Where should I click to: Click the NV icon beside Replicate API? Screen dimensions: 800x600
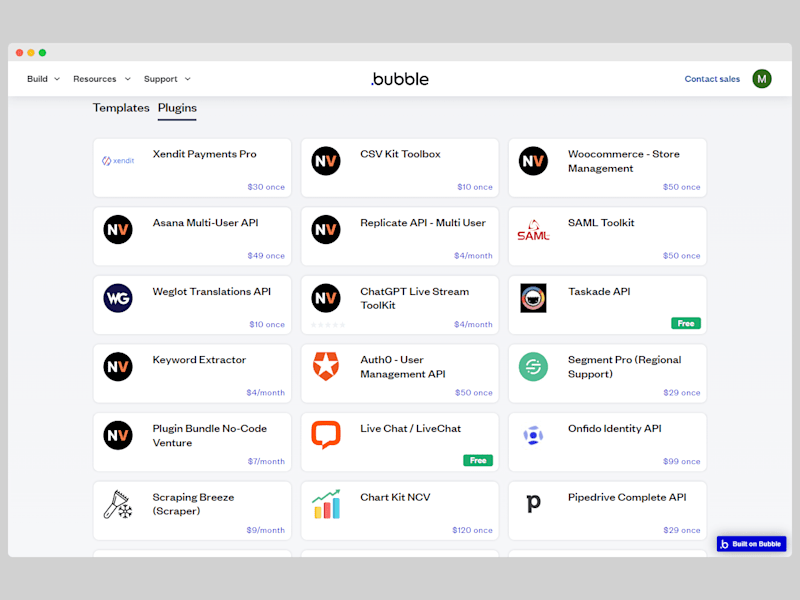[x=326, y=230]
